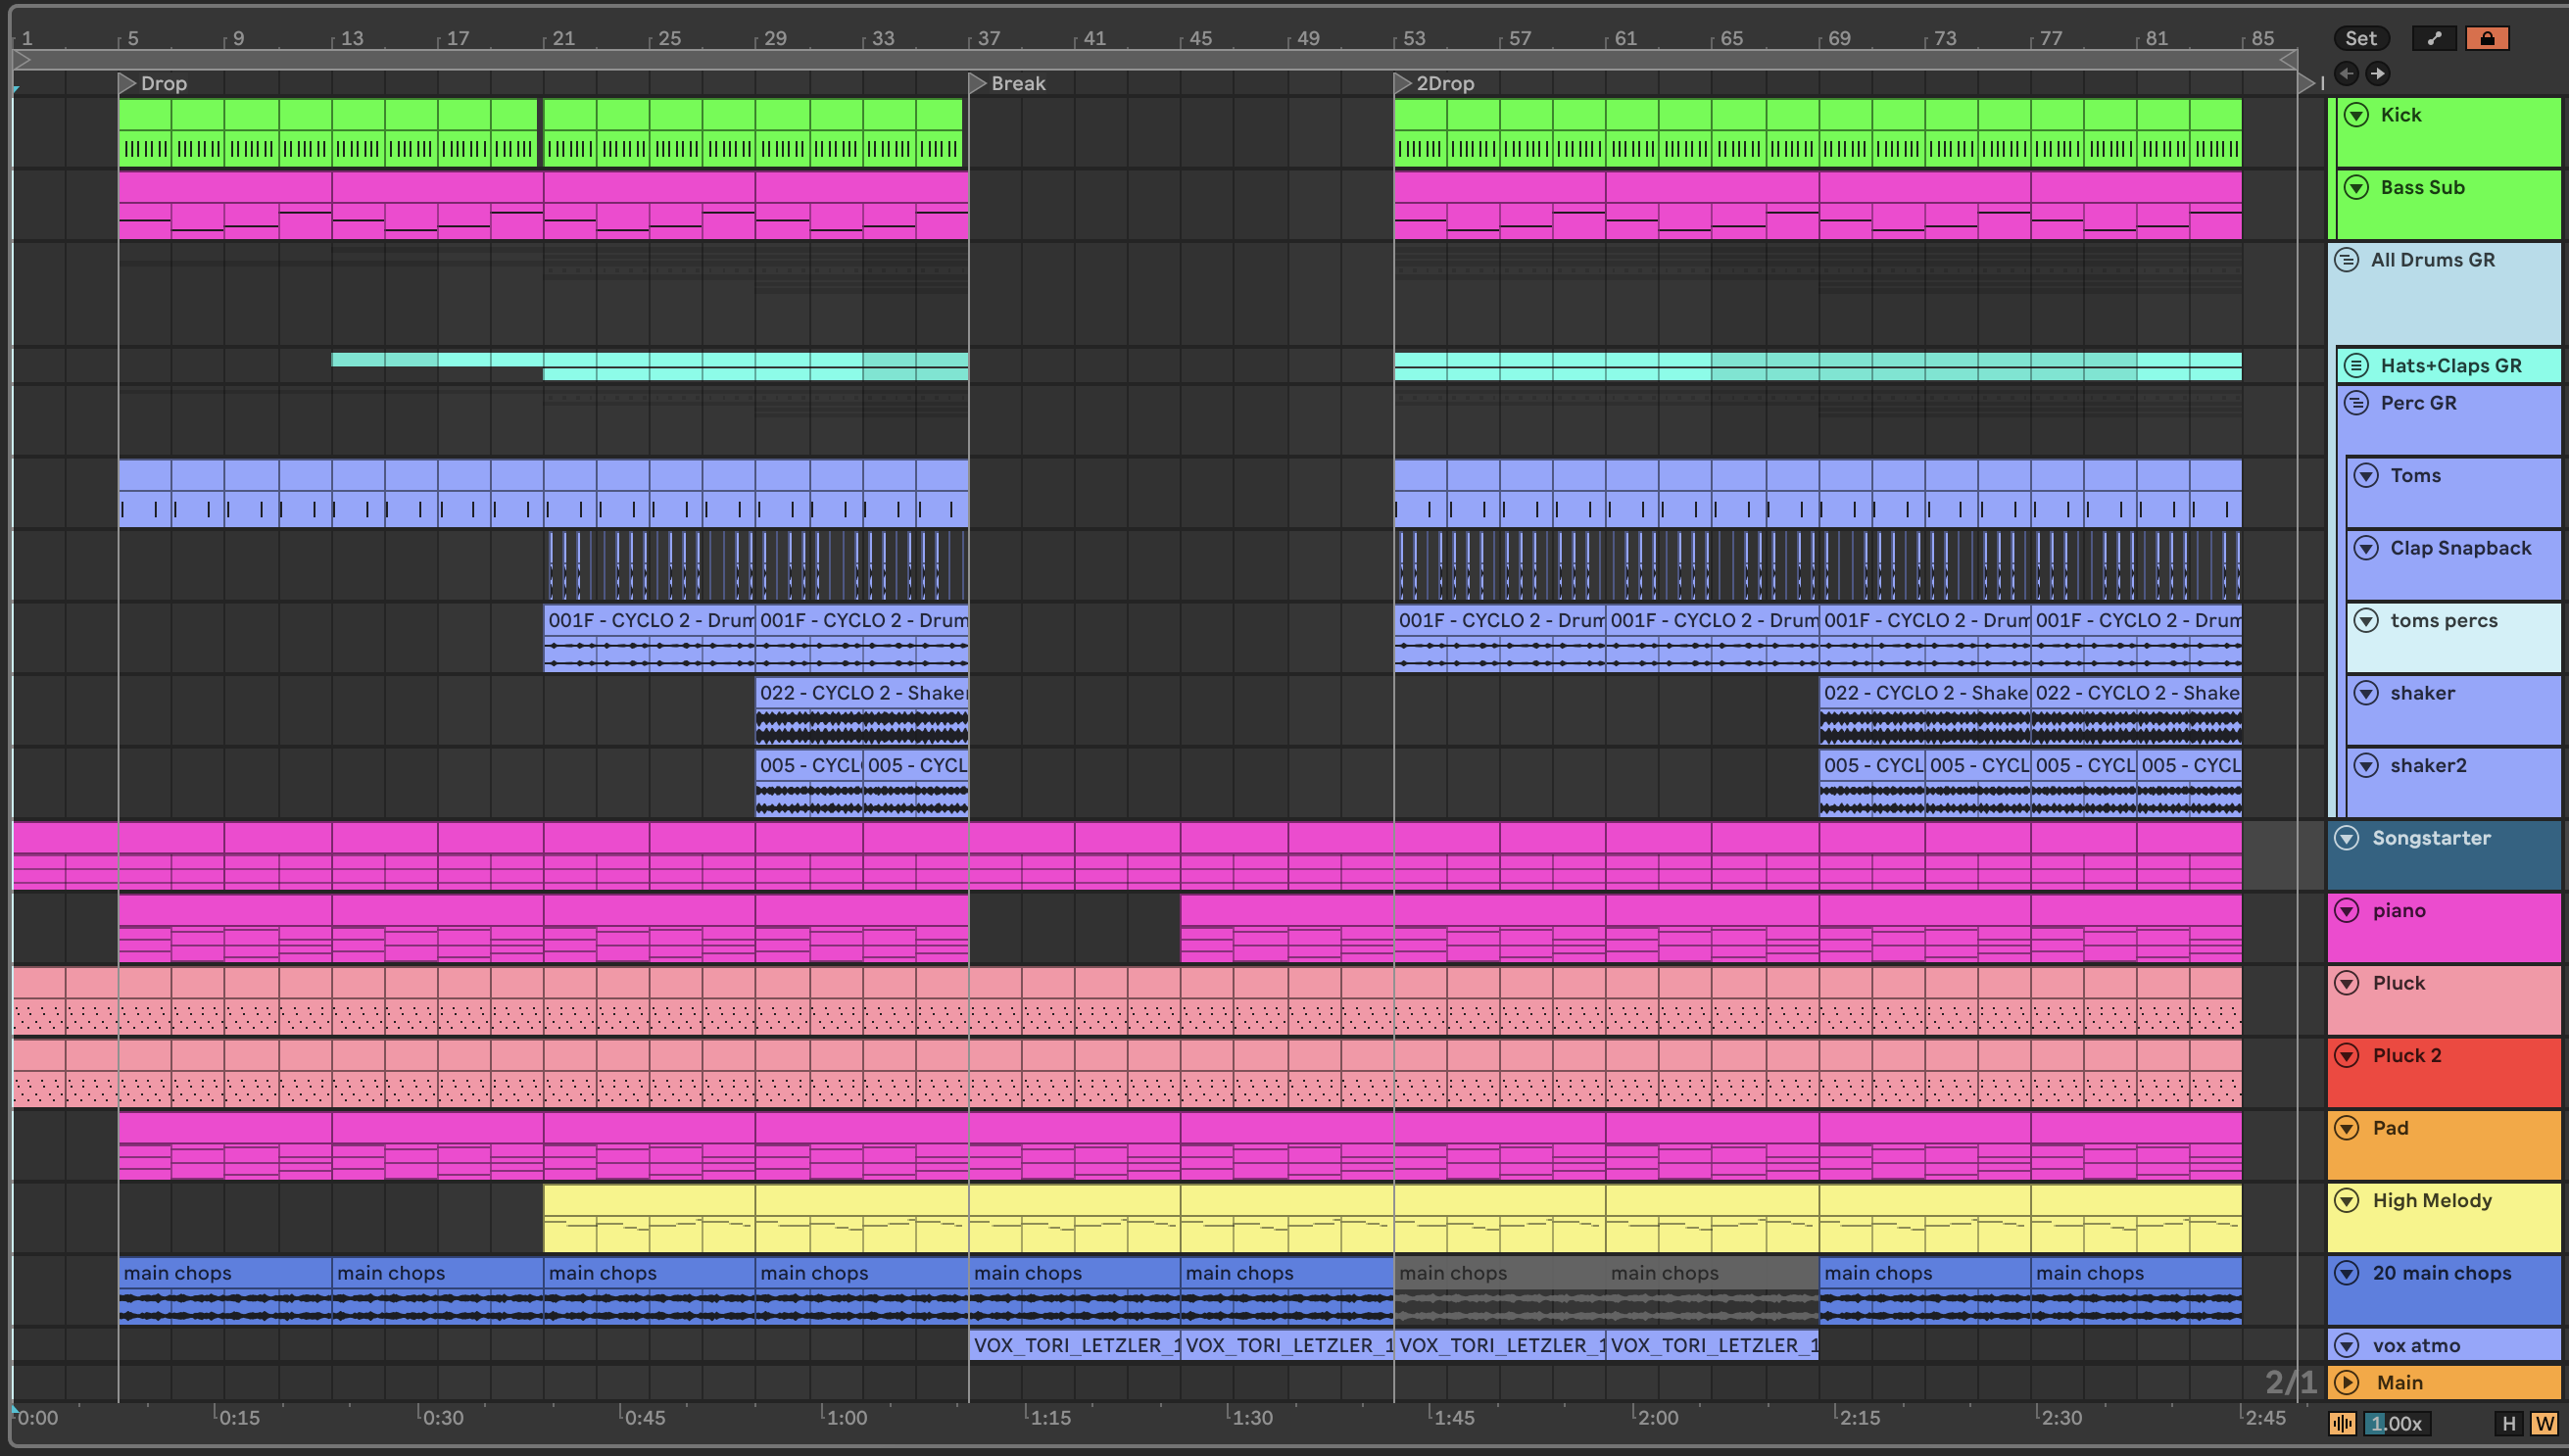Jump to next locator with right arrow
The image size is (2569, 1456).
2378,73
